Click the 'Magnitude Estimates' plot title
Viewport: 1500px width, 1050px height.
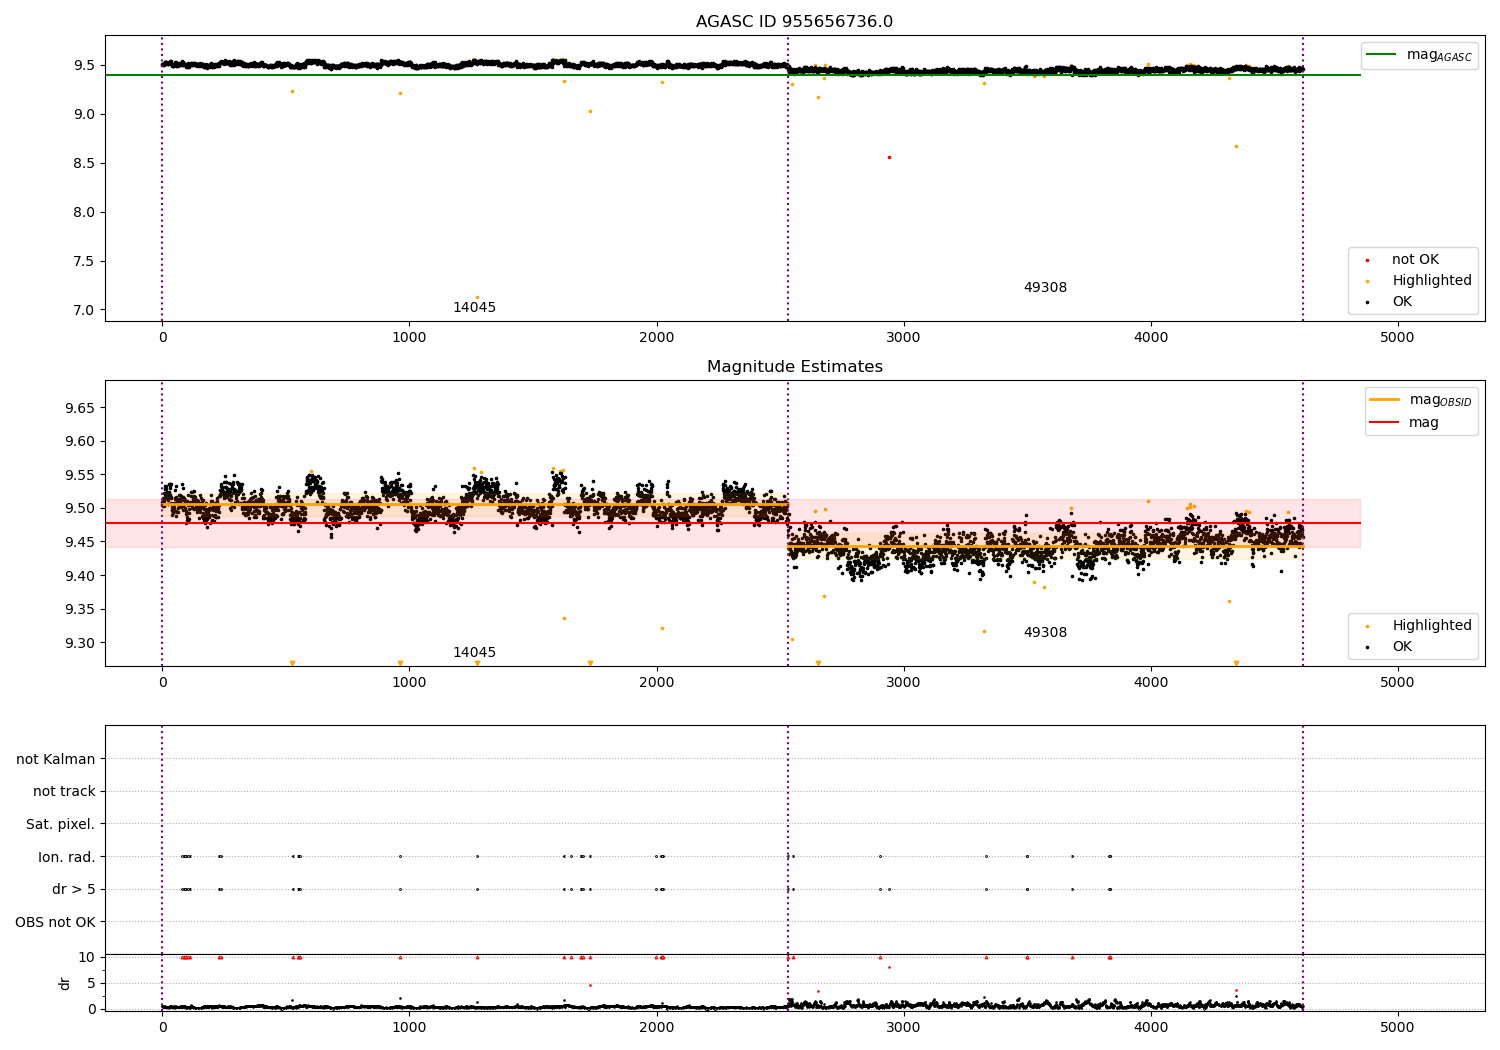click(x=794, y=367)
